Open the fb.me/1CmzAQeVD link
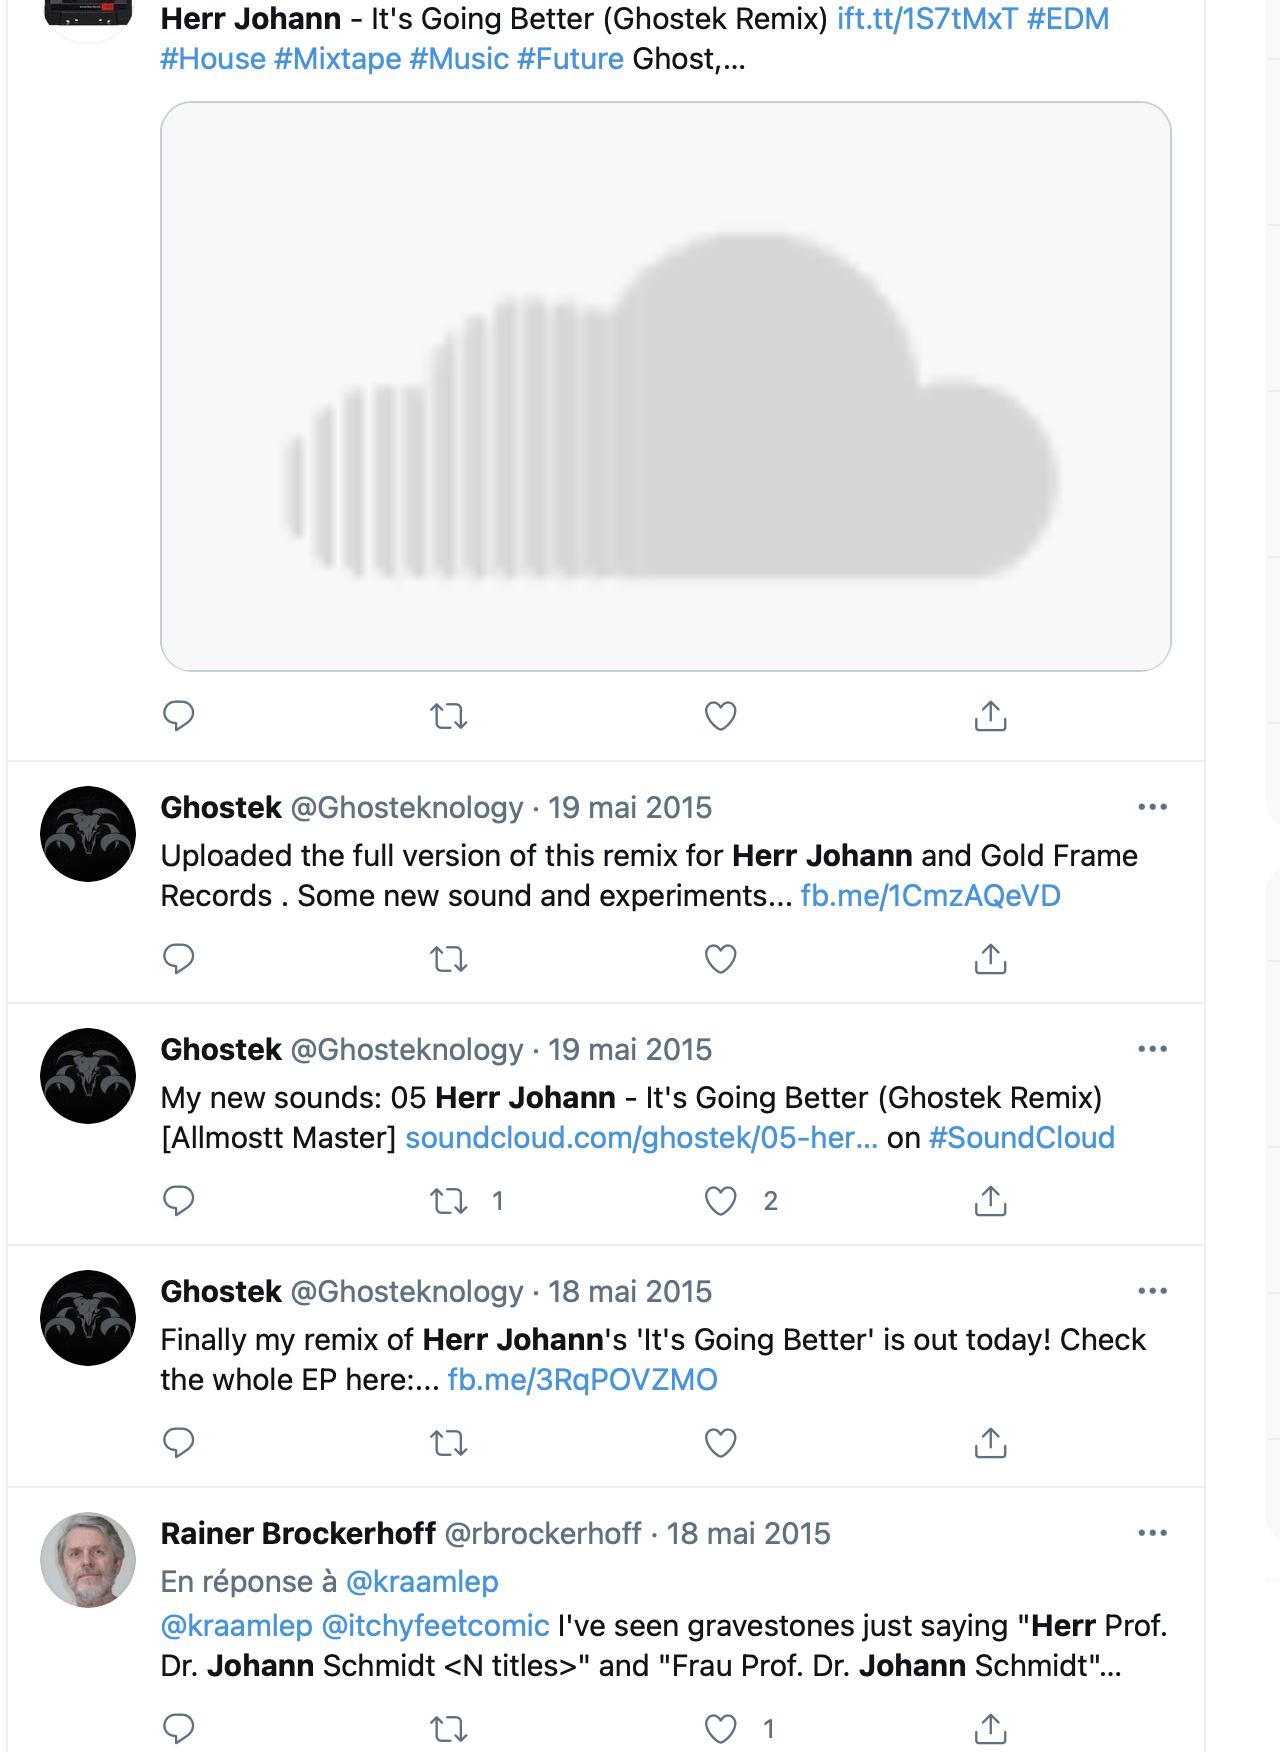 (x=930, y=896)
